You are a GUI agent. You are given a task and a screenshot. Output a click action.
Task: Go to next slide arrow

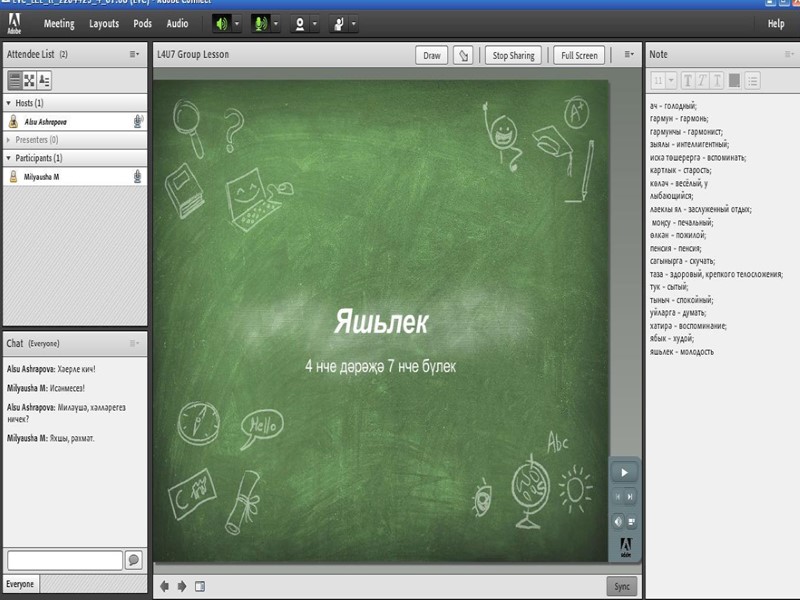coord(182,586)
